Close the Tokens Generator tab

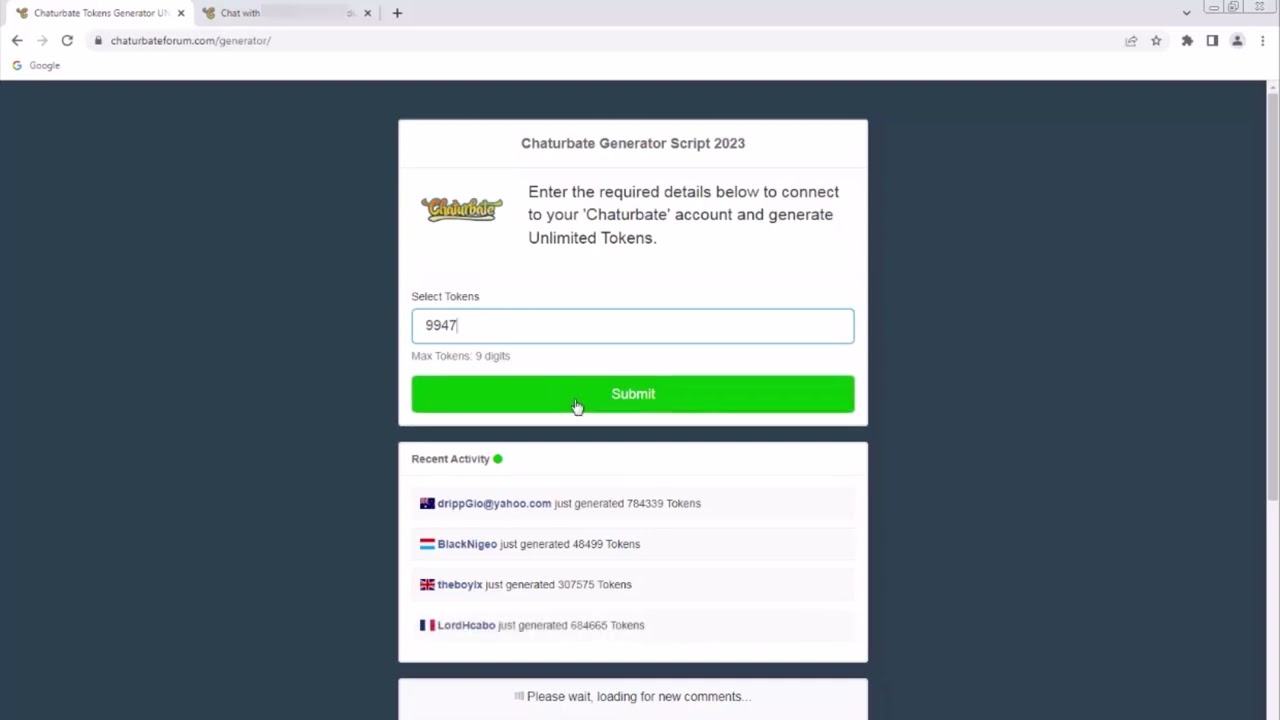point(181,13)
